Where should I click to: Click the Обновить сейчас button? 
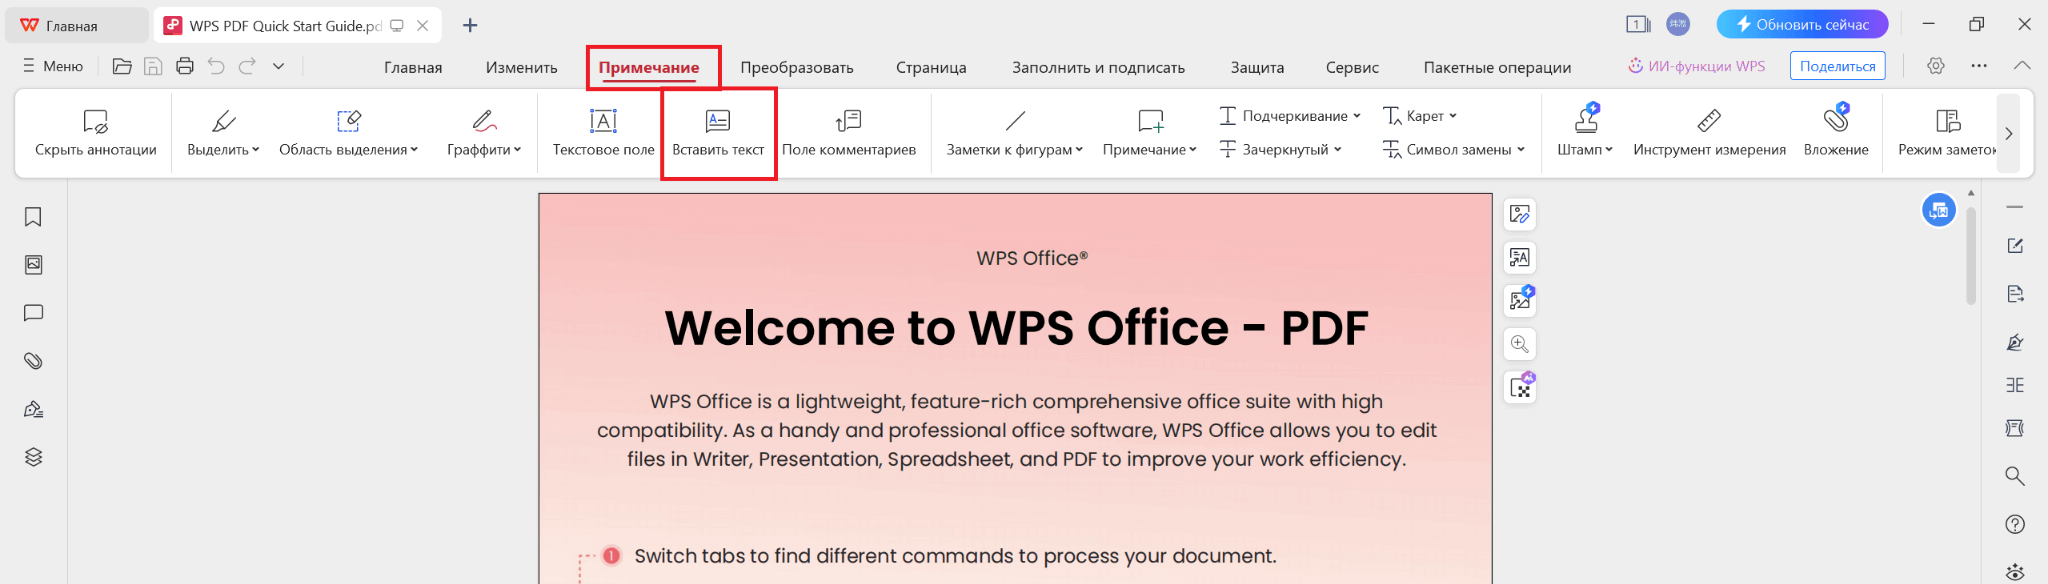tap(1802, 24)
